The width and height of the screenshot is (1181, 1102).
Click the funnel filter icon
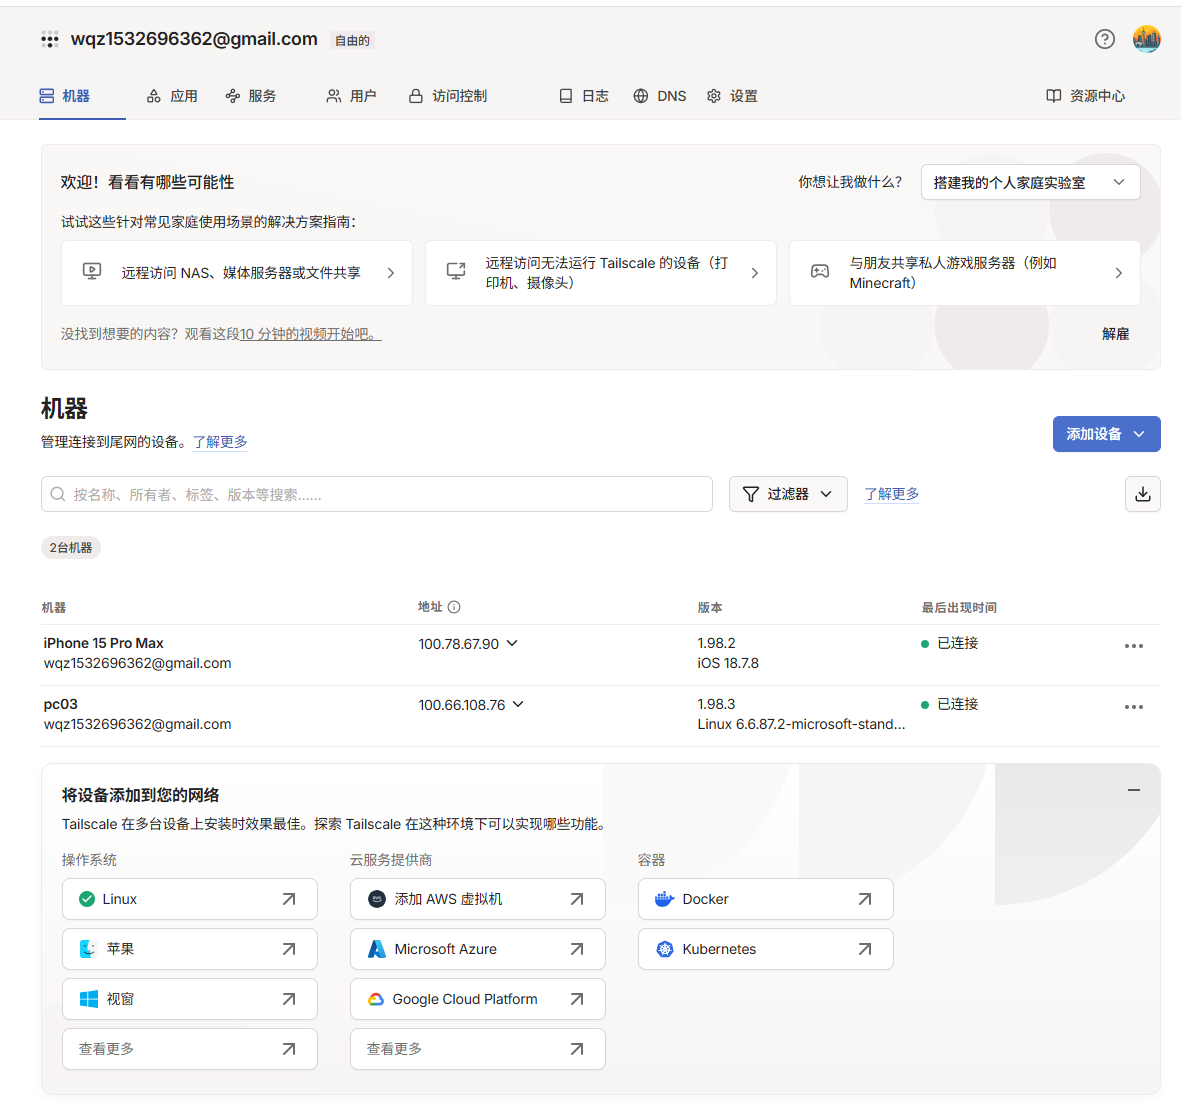coord(751,494)
